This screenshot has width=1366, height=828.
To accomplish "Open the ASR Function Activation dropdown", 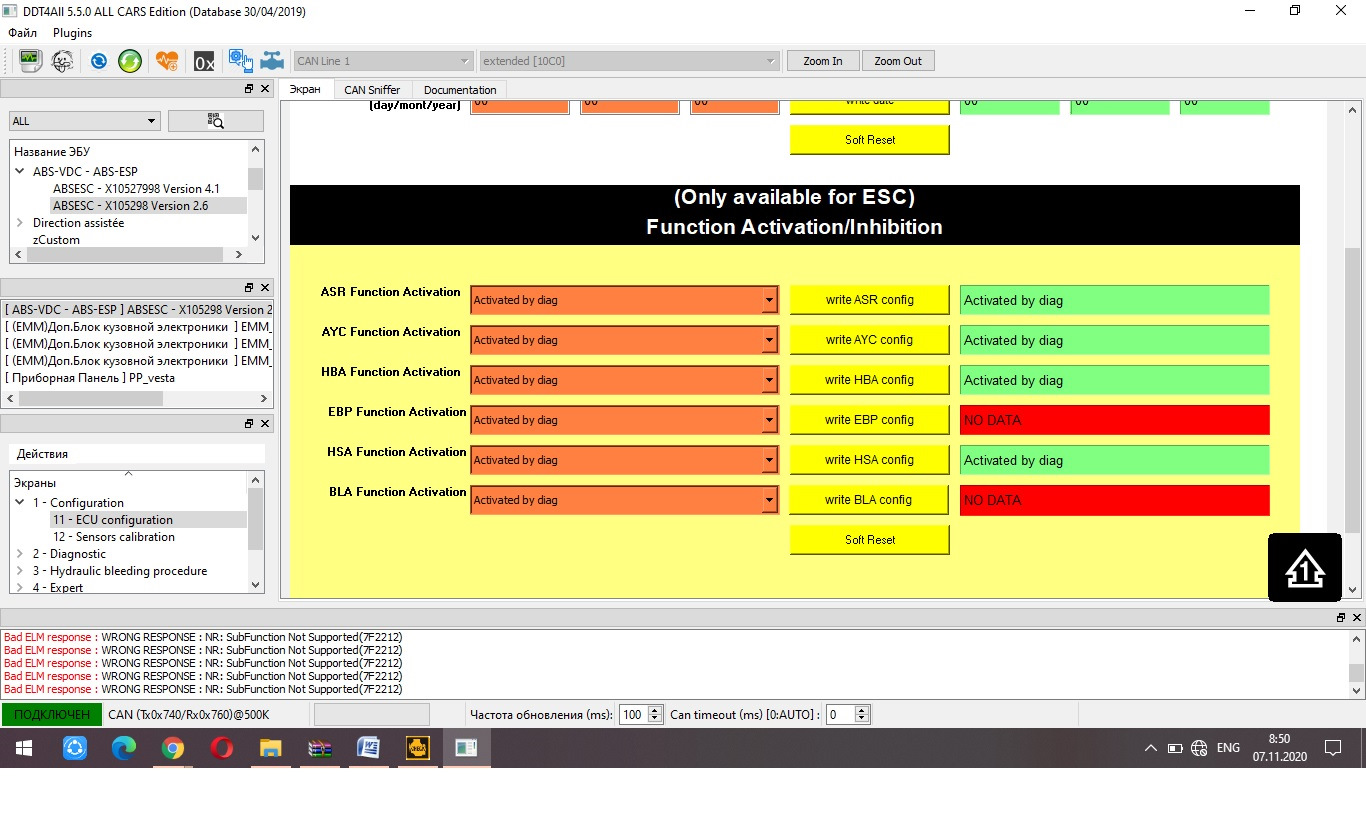I will [768, 300].
